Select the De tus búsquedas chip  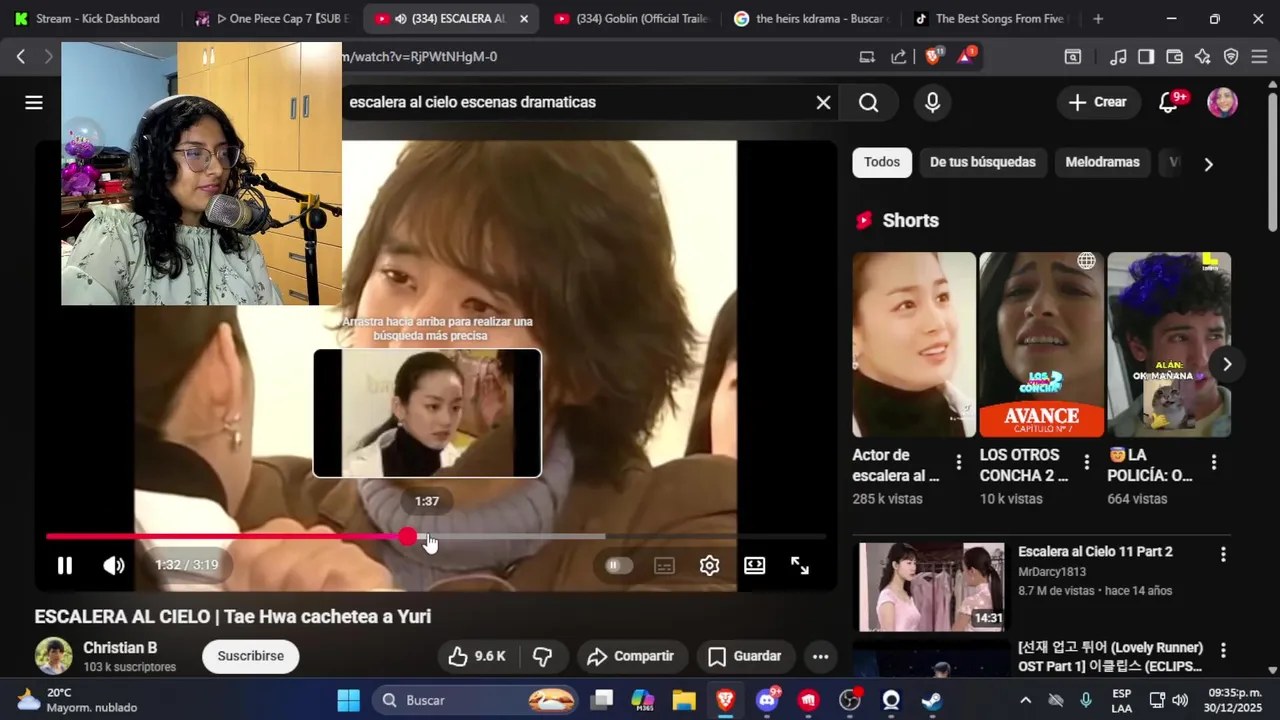coord(982,162)
